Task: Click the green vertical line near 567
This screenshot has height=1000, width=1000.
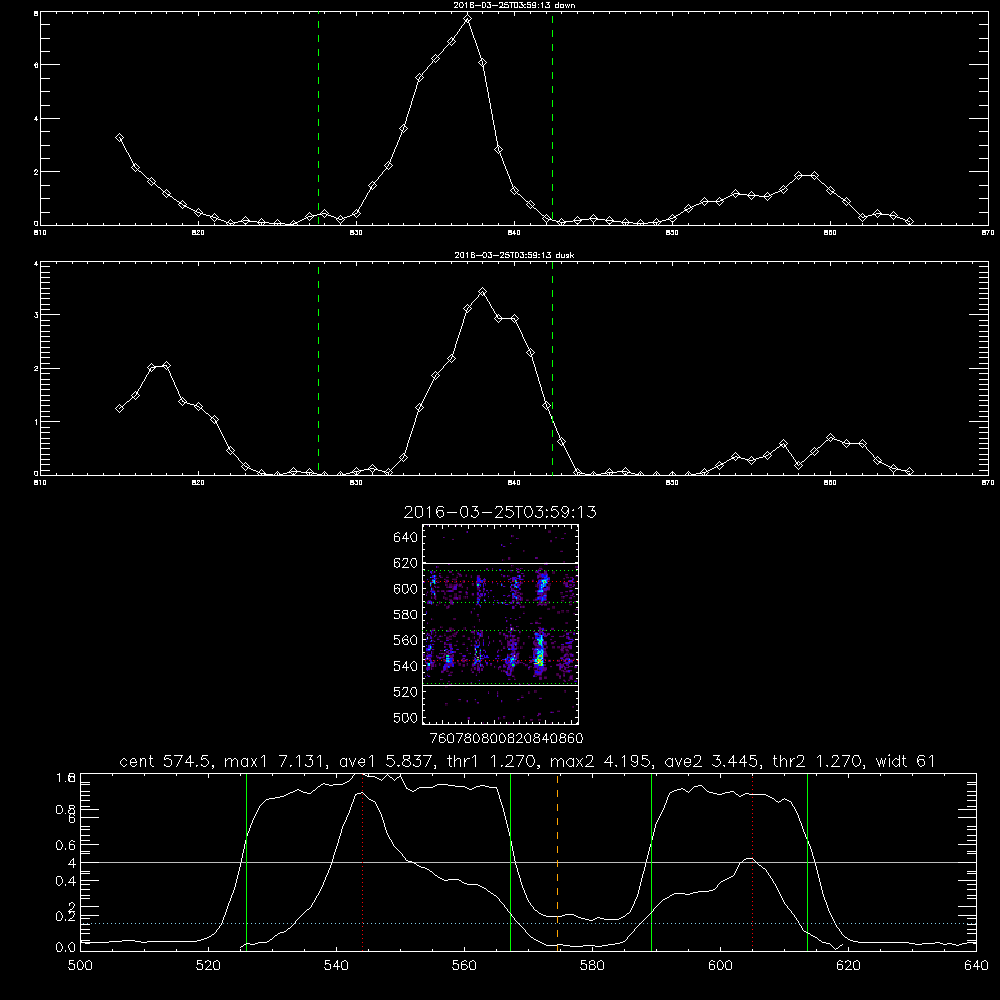Action: tap(510, 861)
